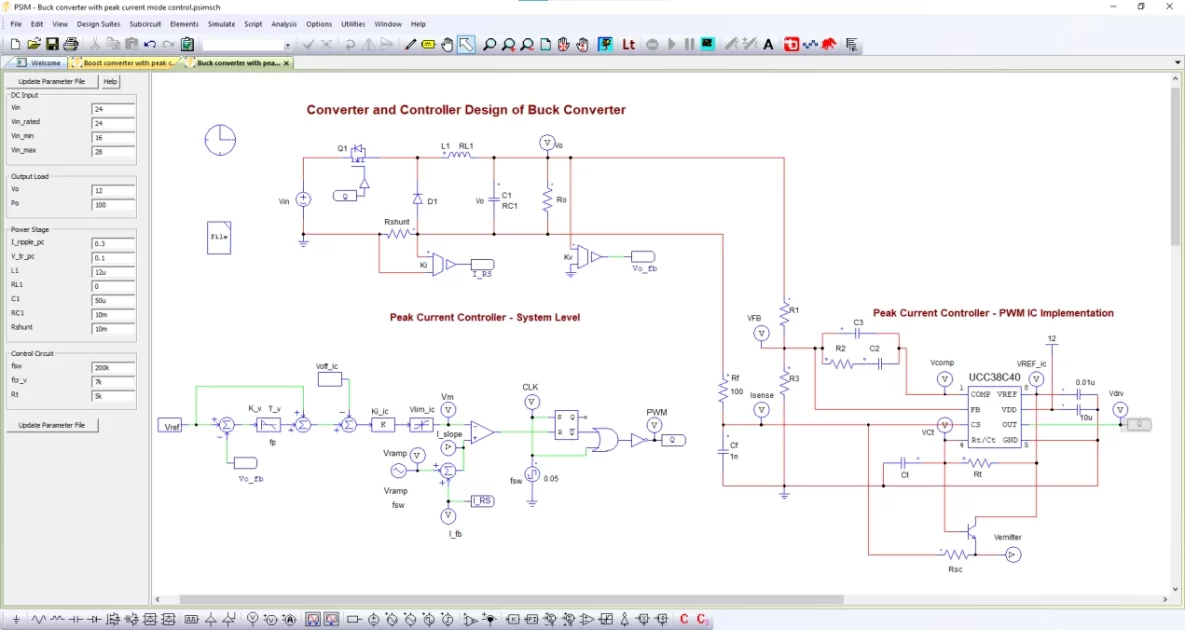The image size is (1185, 630).
Task: Click the text 'A' tool icon
Action: point(769,44)
